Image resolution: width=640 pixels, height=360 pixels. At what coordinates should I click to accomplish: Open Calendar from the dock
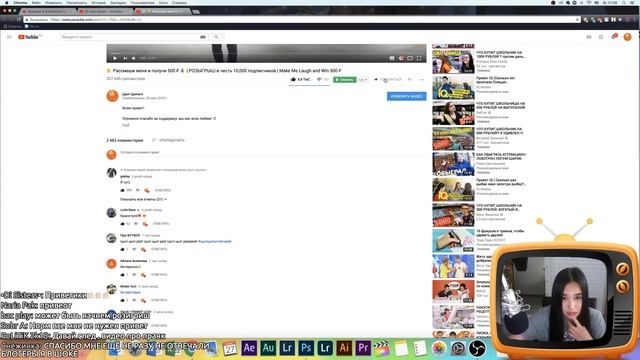click(230, 348)
